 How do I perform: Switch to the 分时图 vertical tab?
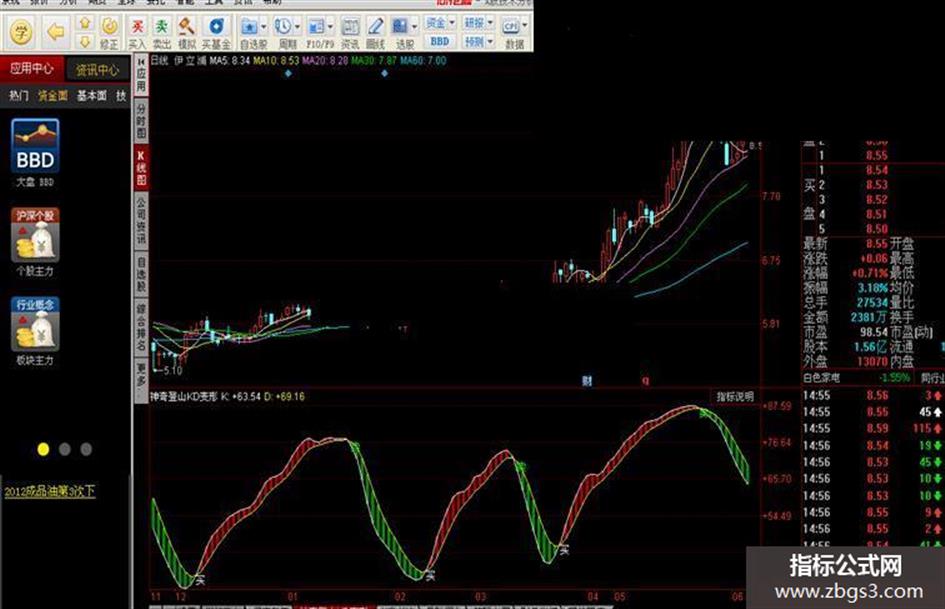click(x=141, y=120)
